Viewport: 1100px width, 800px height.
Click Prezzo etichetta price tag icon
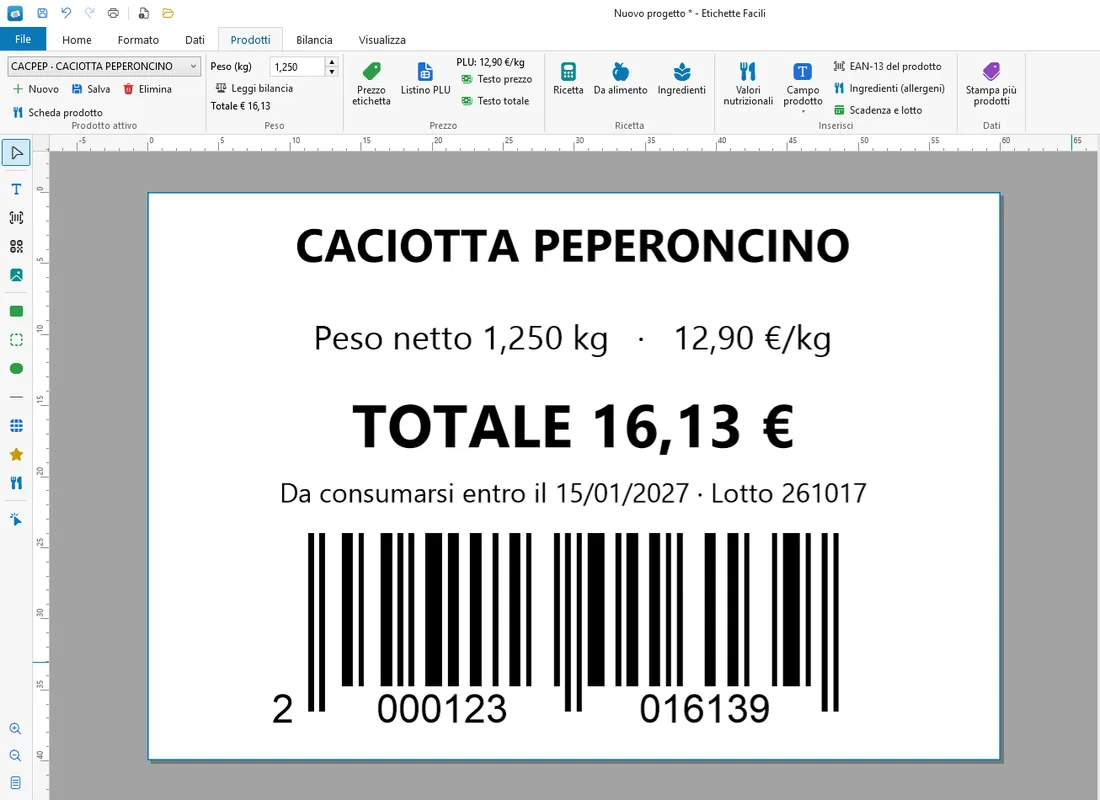pos(371,84)
